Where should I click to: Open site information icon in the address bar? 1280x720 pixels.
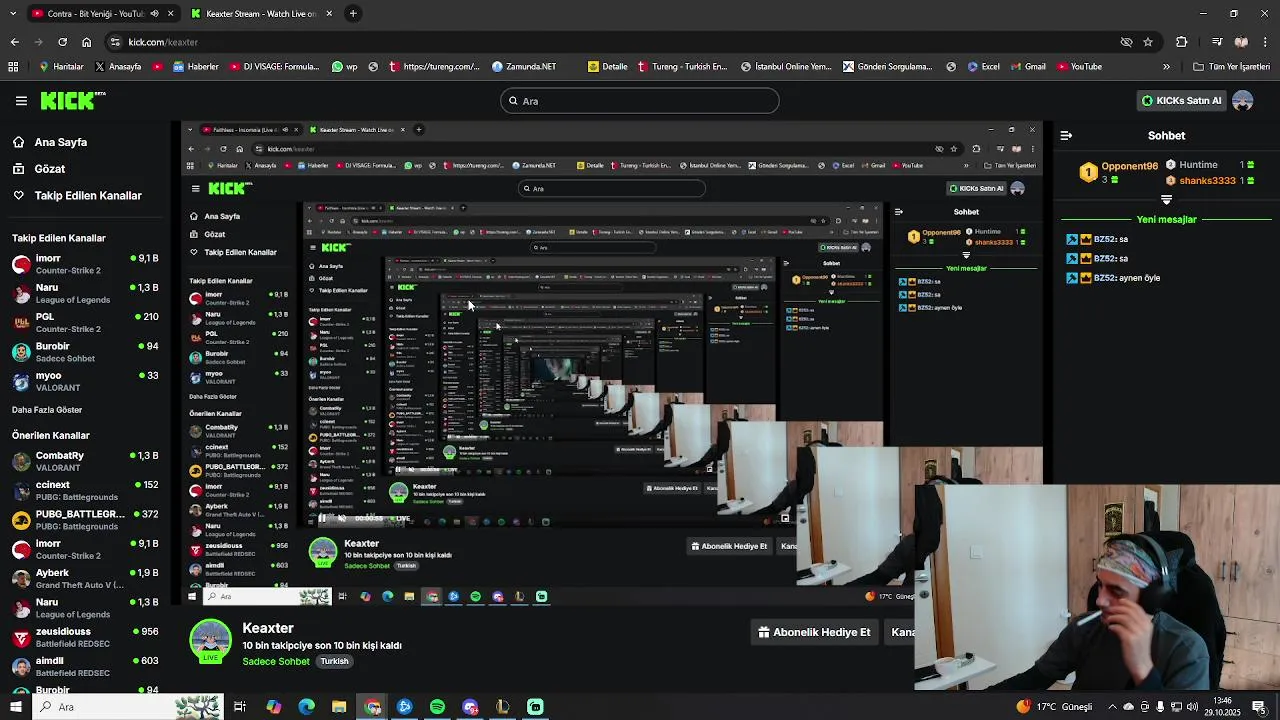click(116, 42)
